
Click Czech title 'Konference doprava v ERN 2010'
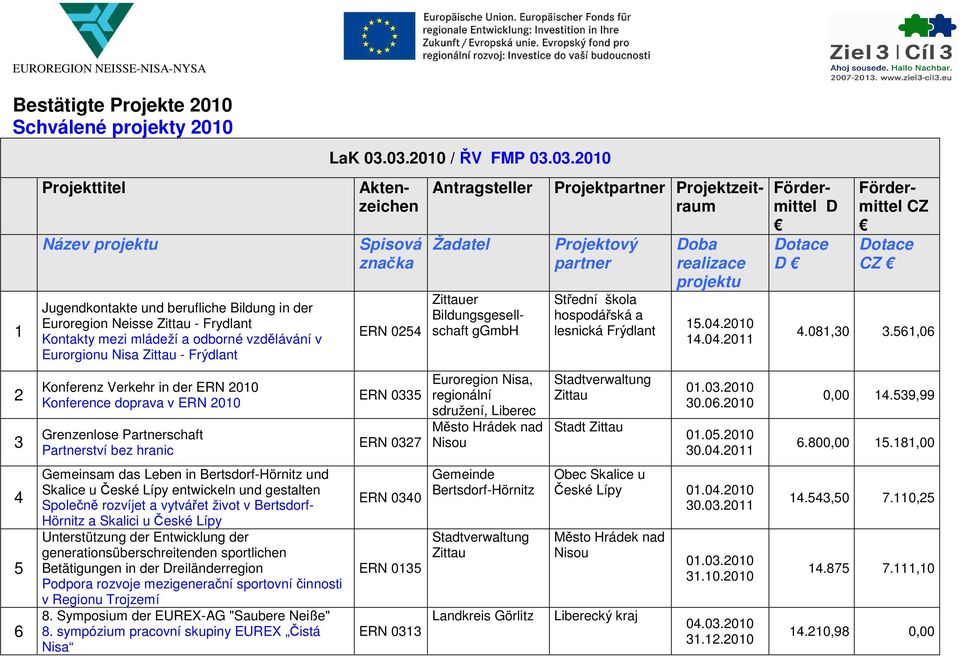[141, 403]
